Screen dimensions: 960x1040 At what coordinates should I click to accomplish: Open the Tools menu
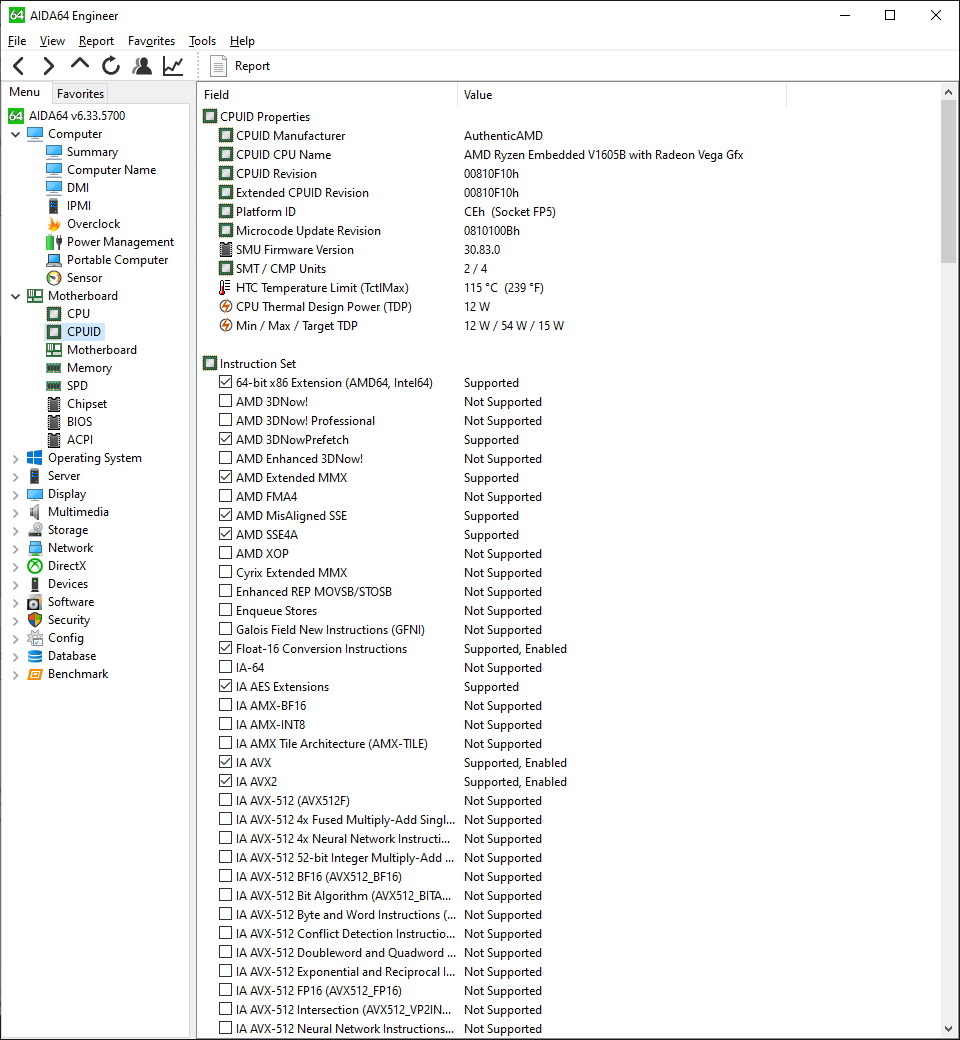point(202,41)
